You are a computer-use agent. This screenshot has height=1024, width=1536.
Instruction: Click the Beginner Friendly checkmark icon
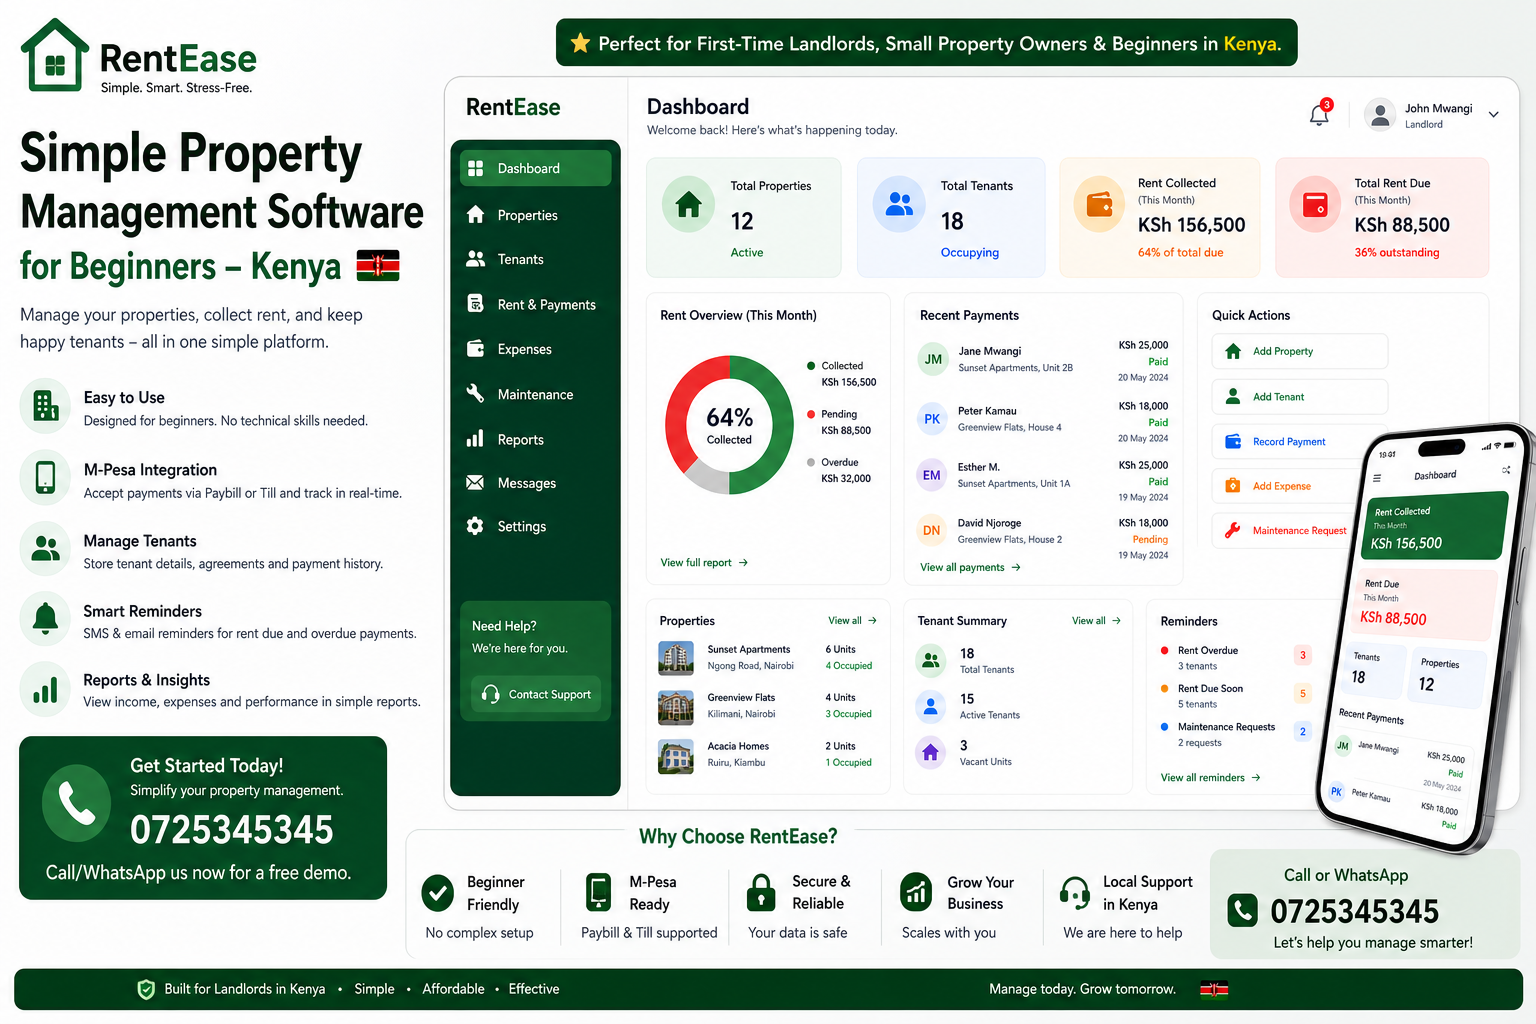pos(437,892)
